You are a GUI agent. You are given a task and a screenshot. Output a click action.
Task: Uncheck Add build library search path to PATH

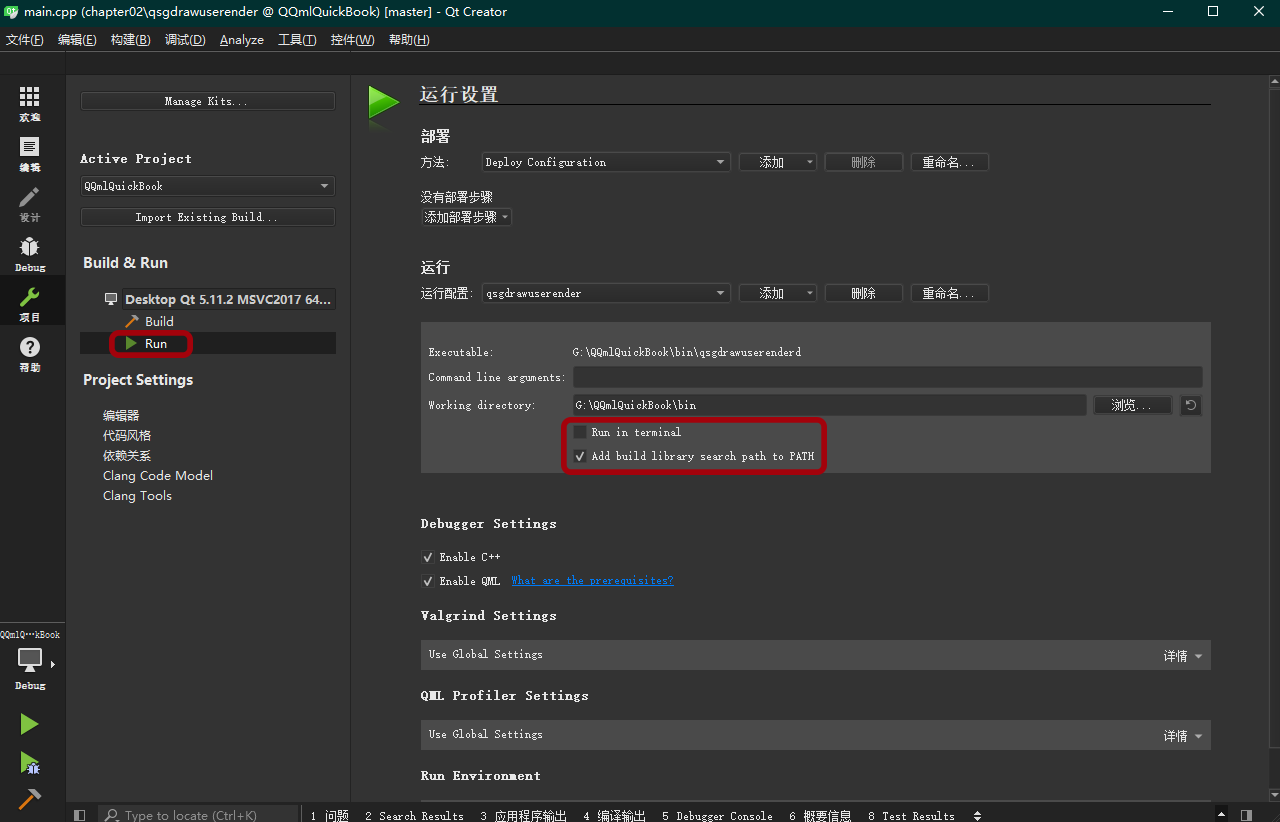[x=580, y=456]
